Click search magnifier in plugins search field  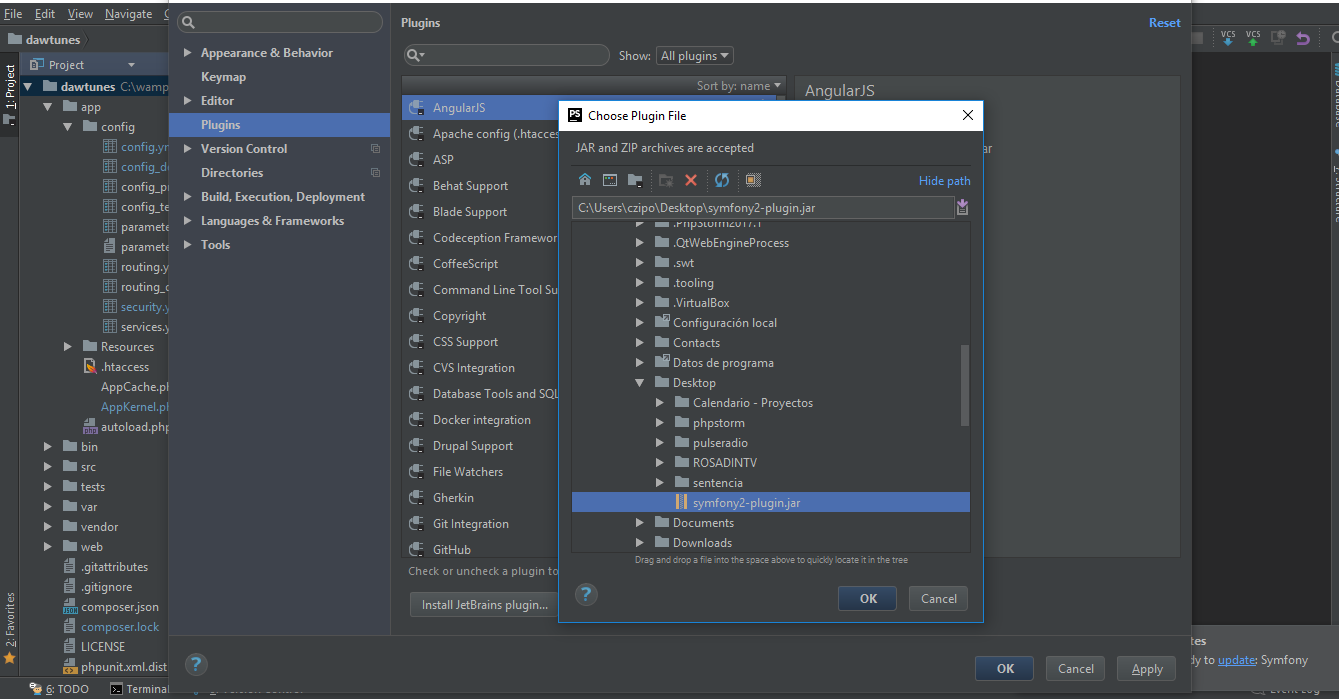[416, 55]
